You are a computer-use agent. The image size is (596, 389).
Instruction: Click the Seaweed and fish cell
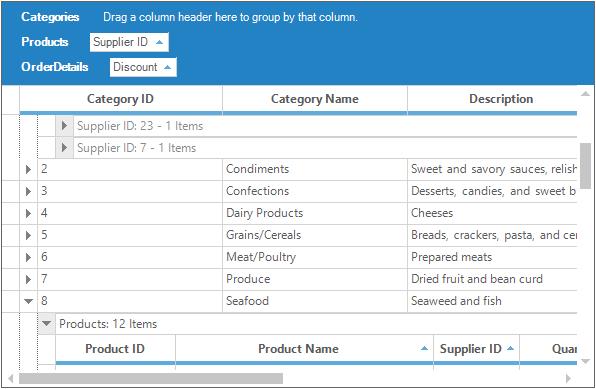click(x=493, y=301)
